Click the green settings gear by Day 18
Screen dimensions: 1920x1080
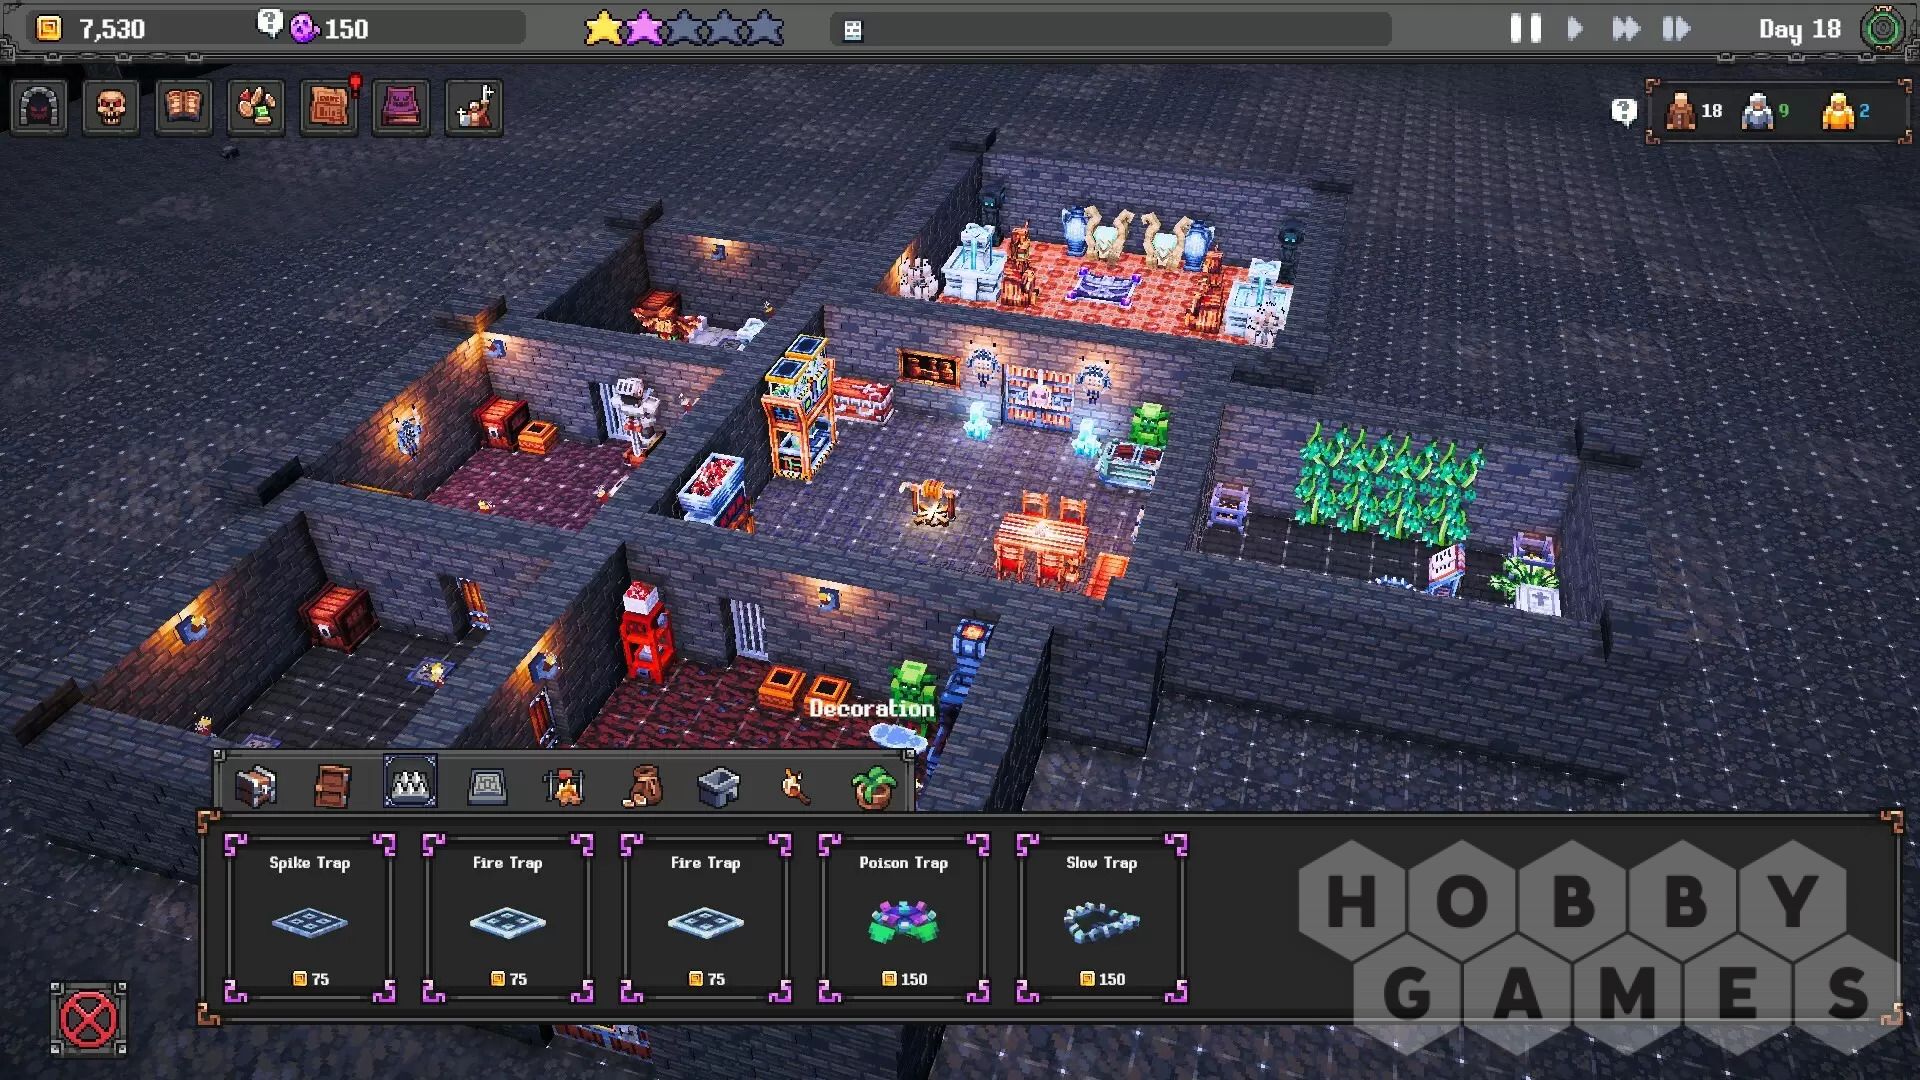coord(1882,29)
